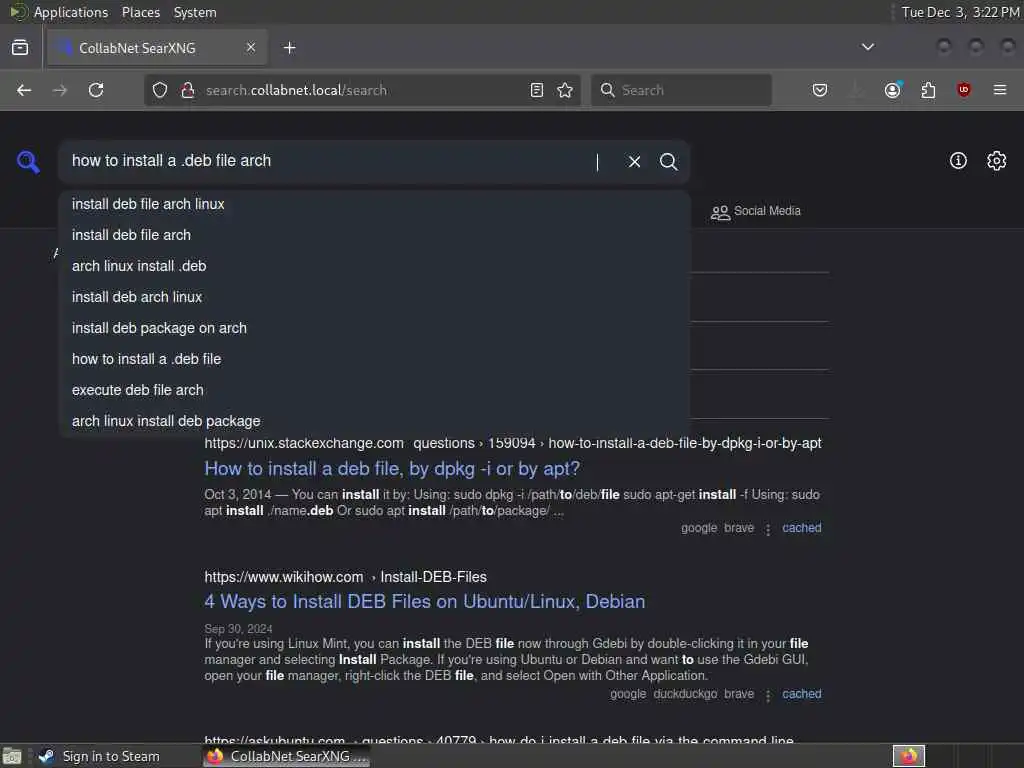Choose suggestion 'arch linux install .deb'
The height and width of the screenshot is (768, 1024).
tap(374, 266)
